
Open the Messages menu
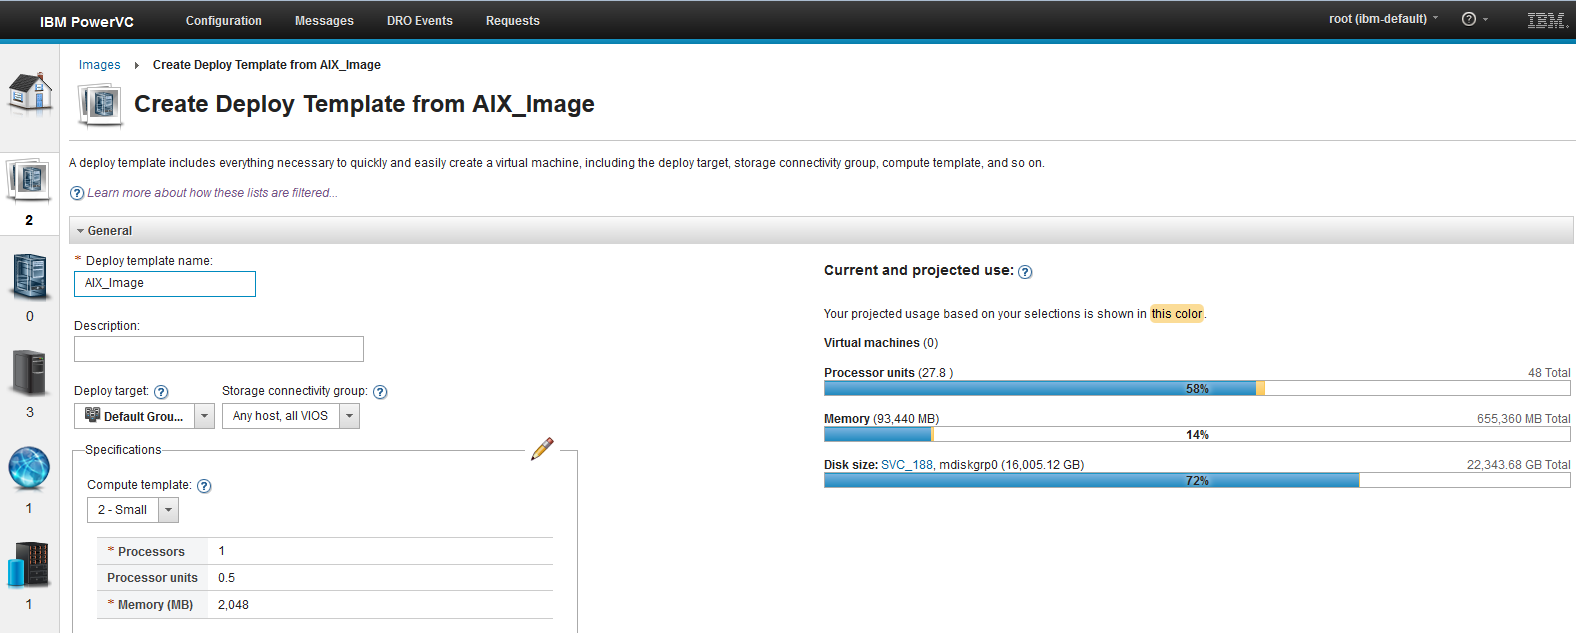click(324, 20)
